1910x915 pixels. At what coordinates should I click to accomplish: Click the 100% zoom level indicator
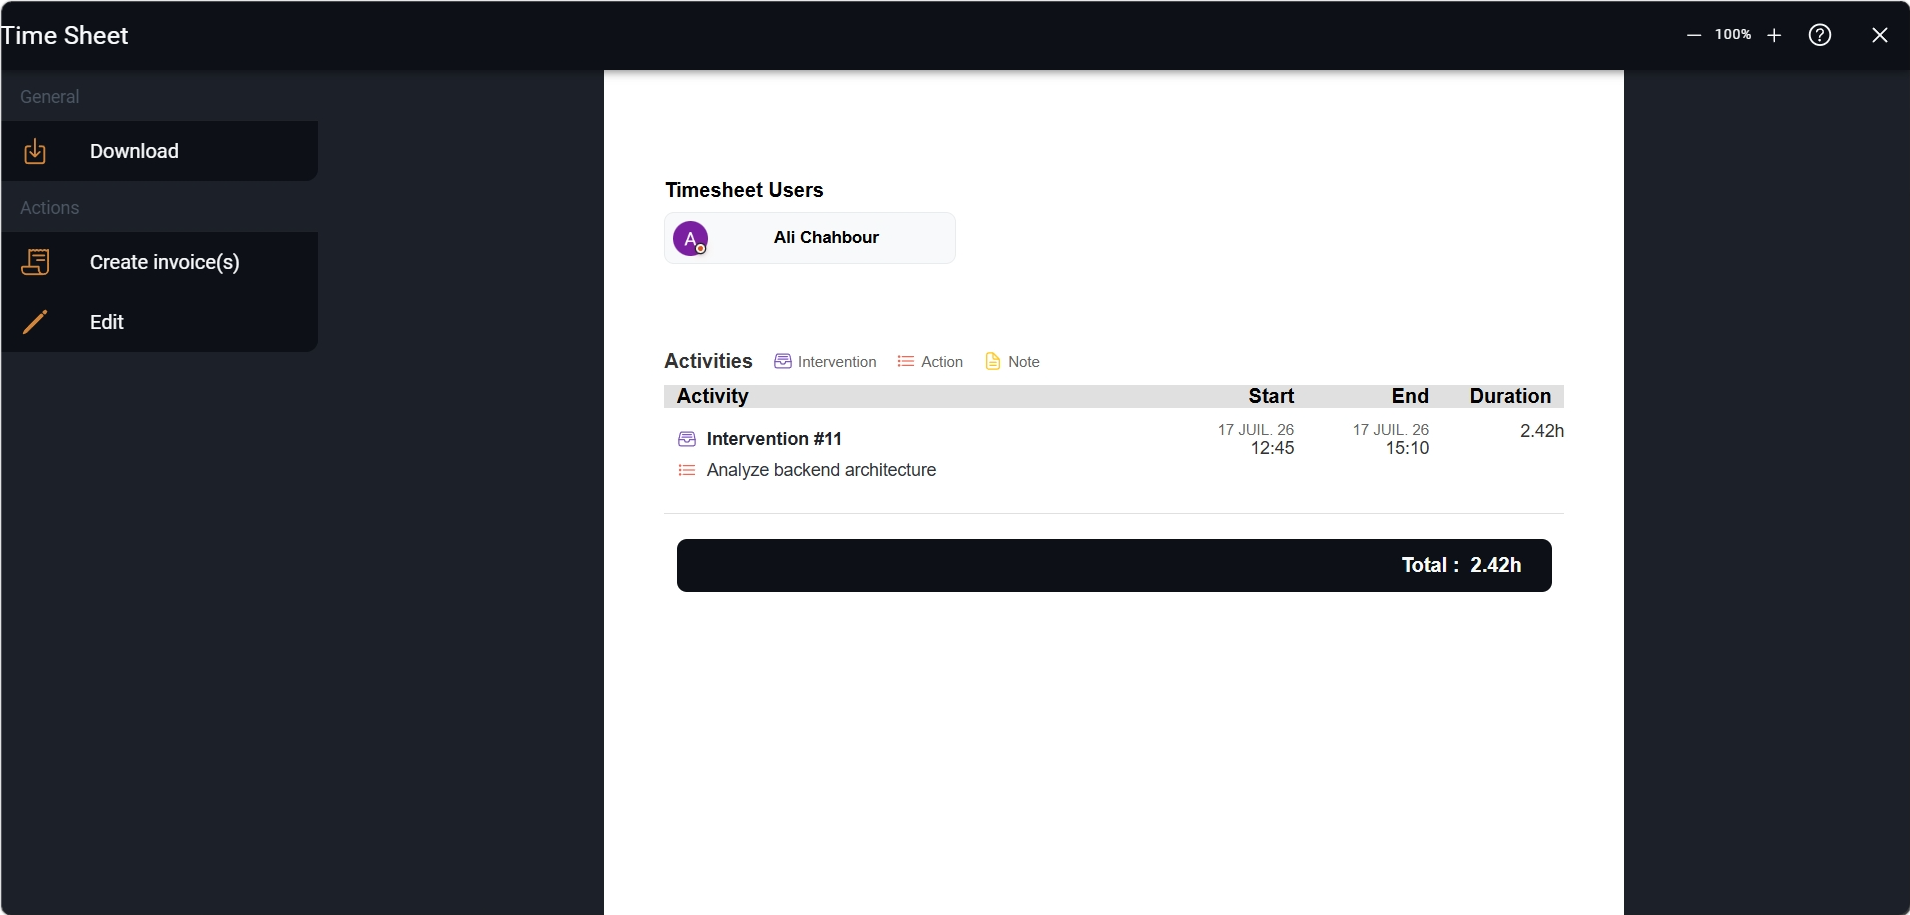tap(1733, 34)
